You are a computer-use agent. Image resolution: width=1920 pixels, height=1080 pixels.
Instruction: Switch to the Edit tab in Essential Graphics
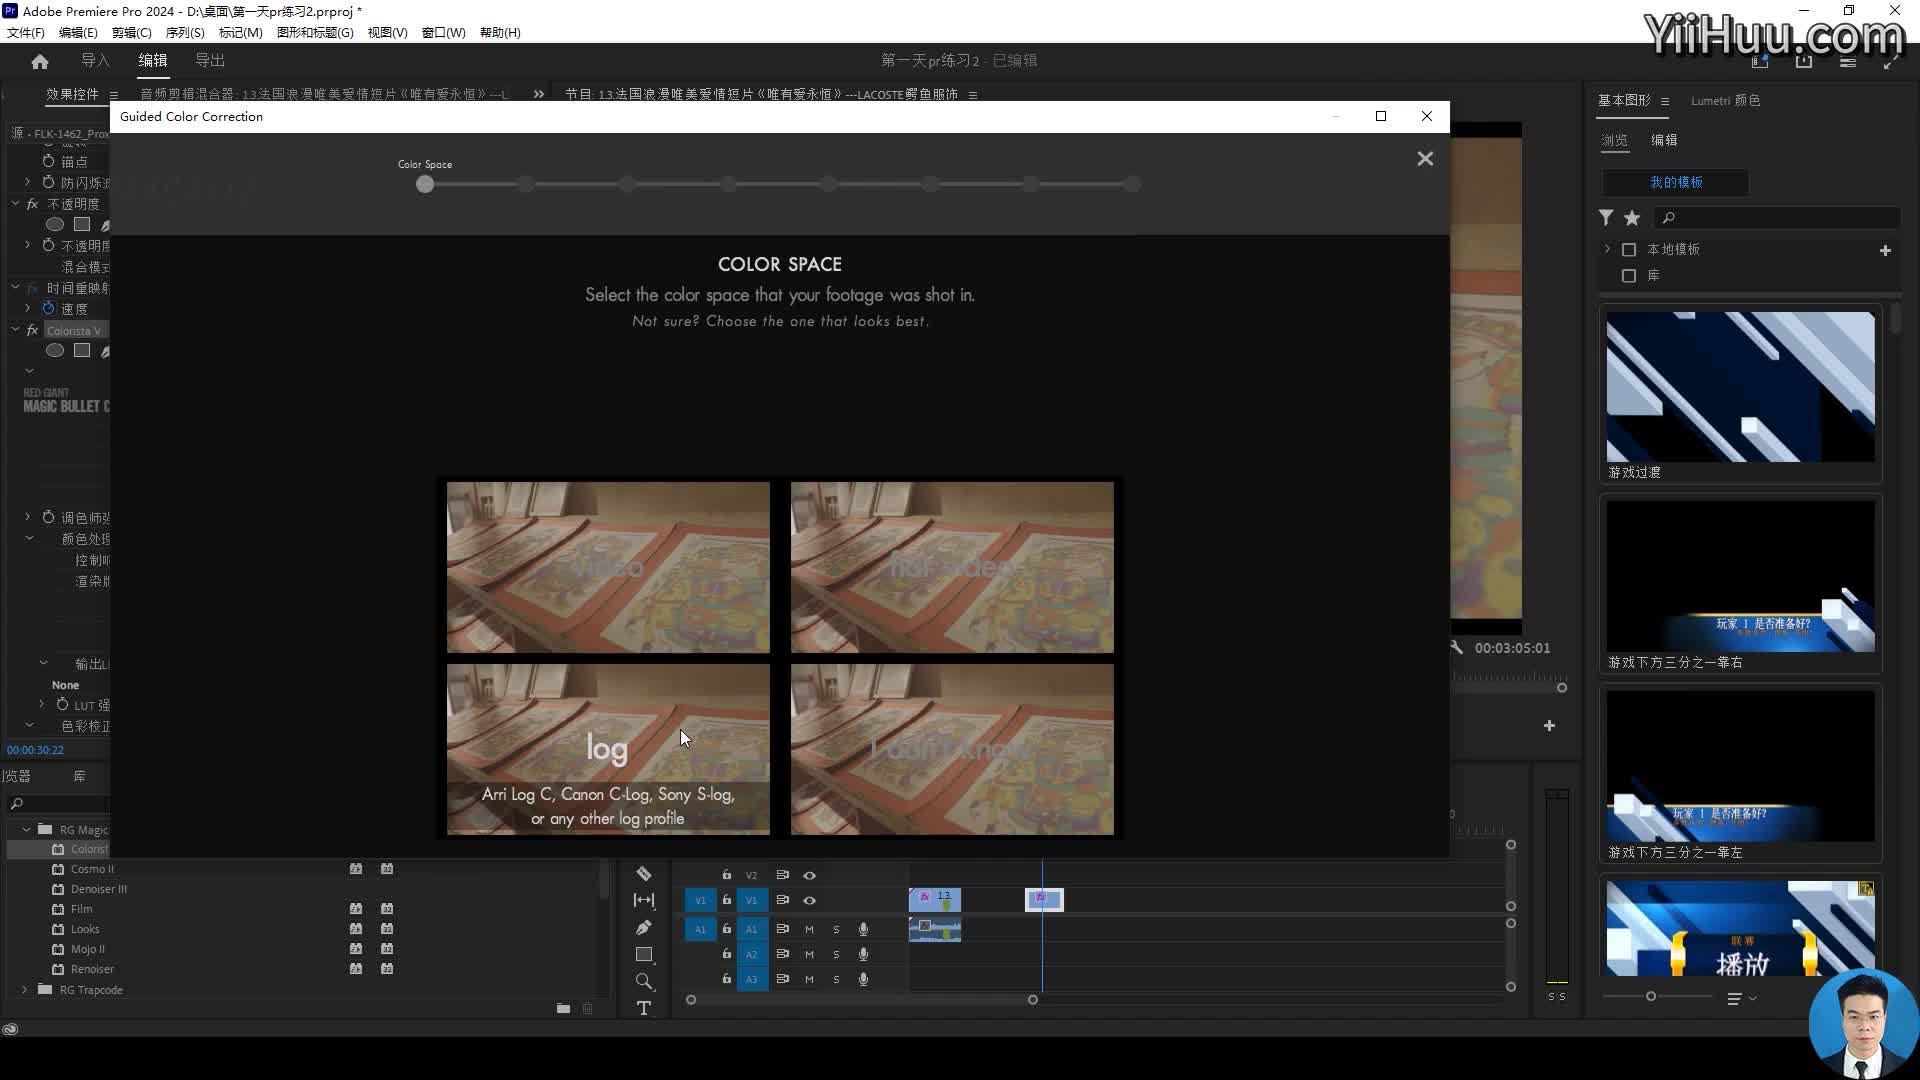(x=1664, y=141)
